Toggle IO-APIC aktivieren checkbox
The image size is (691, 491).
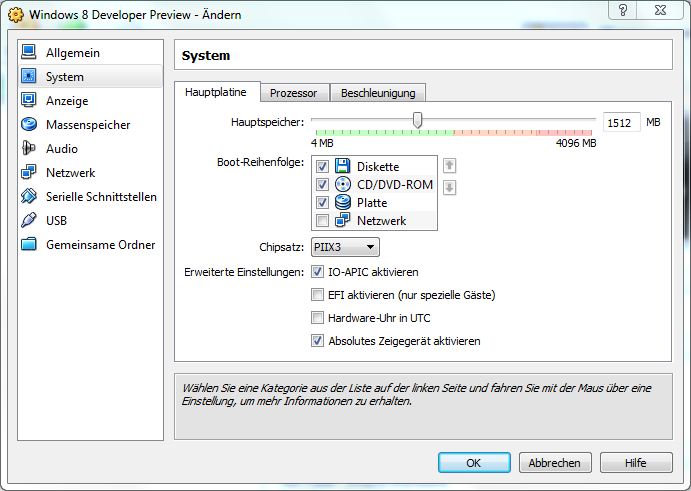point(317,272)
